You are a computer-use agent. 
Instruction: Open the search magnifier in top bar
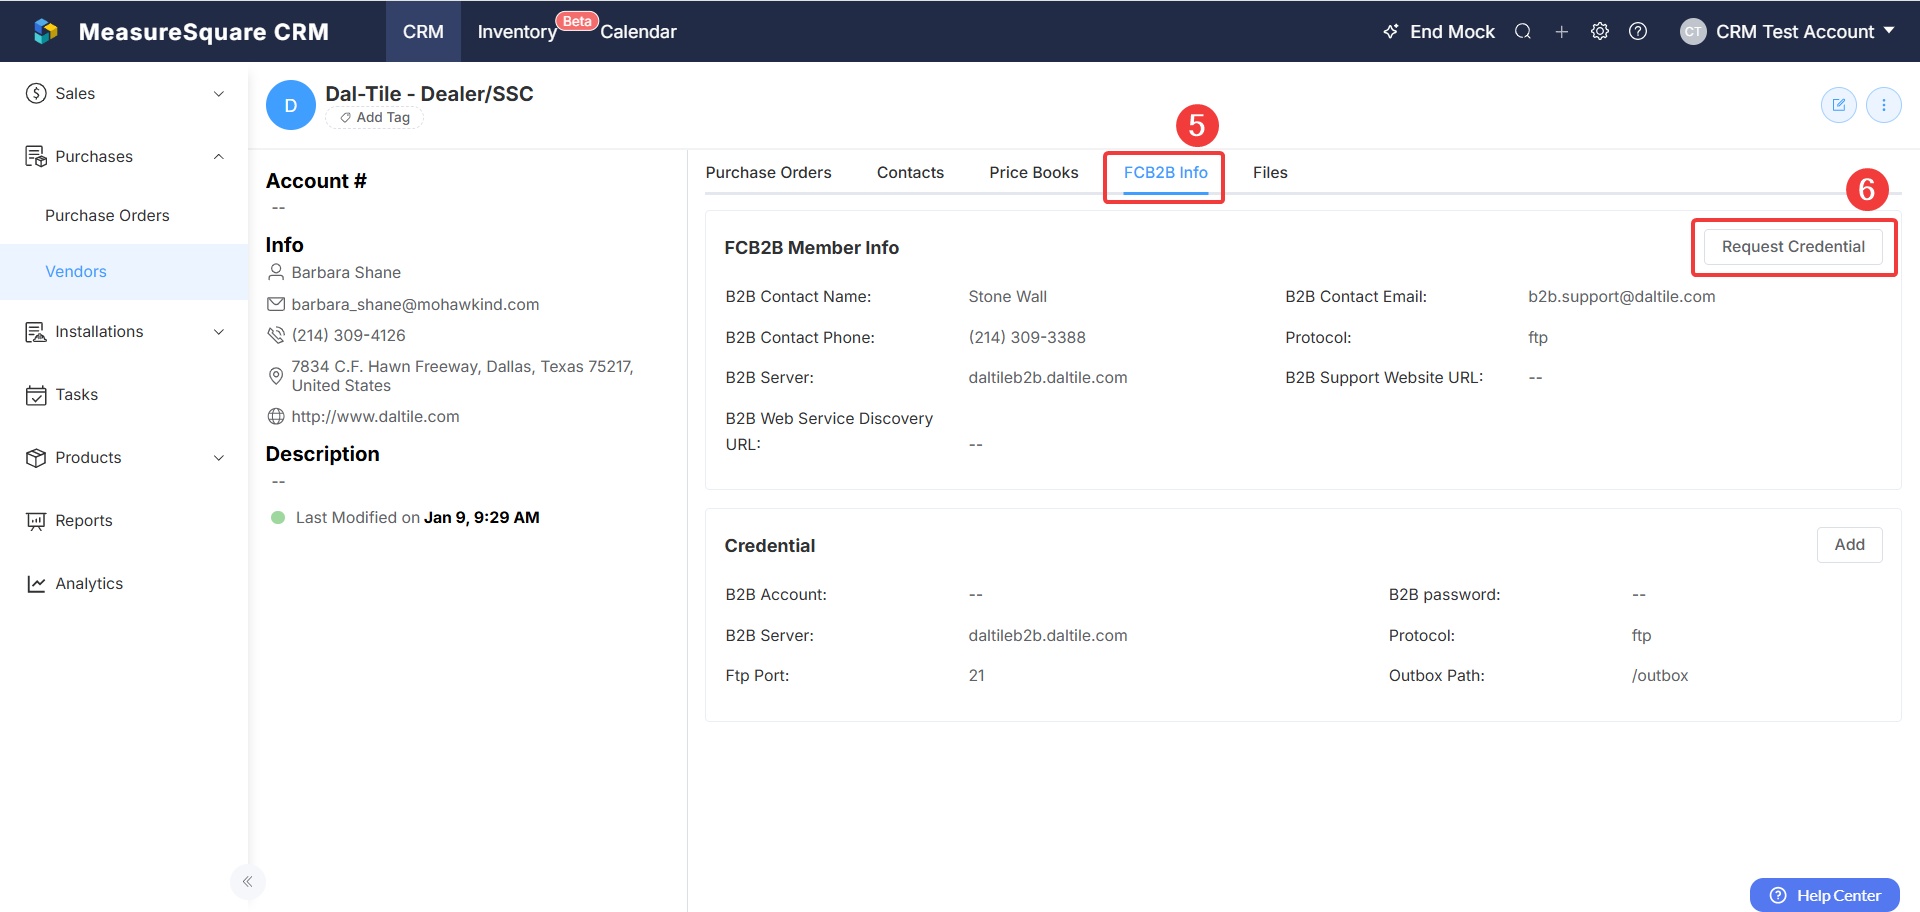(1523, 31)
